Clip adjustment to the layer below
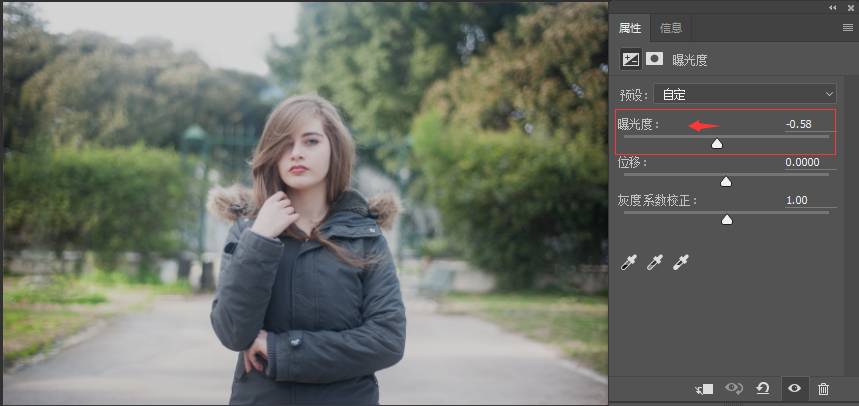Viewport: 859px width, 406px height. 704,389
